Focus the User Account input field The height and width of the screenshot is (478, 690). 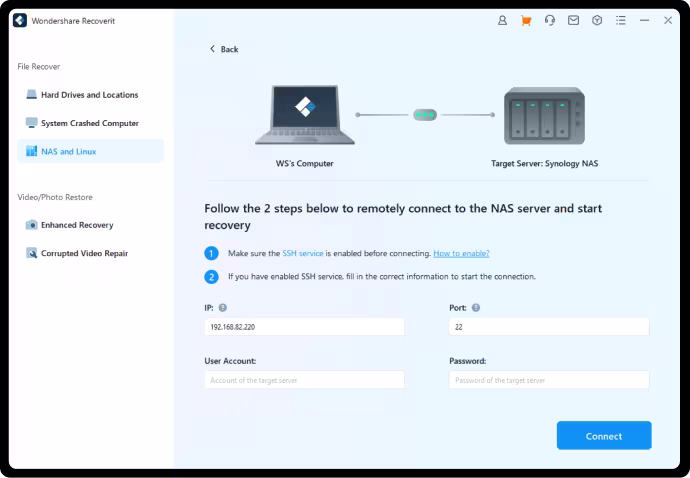click(304, 380)
